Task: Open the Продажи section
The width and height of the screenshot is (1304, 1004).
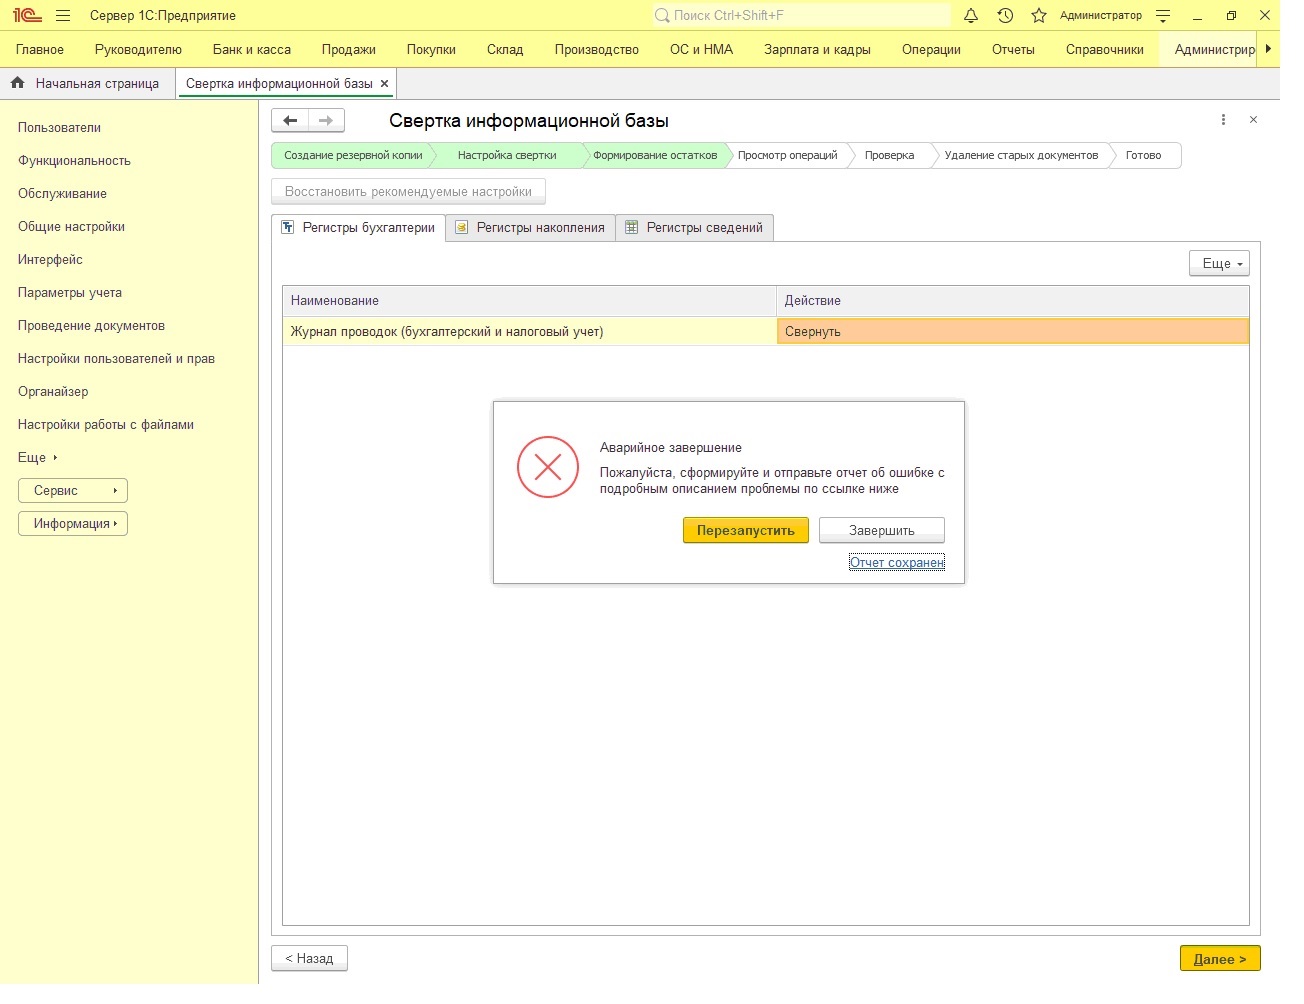Action: tap(349, 49)
